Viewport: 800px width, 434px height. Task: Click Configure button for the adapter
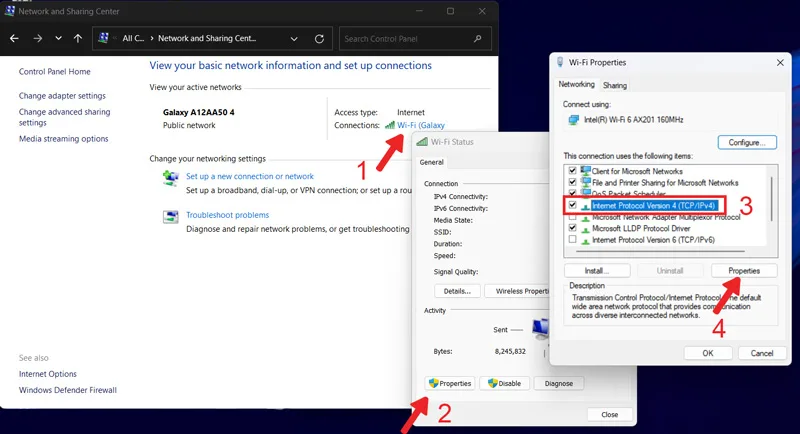(x=747, y=142)
